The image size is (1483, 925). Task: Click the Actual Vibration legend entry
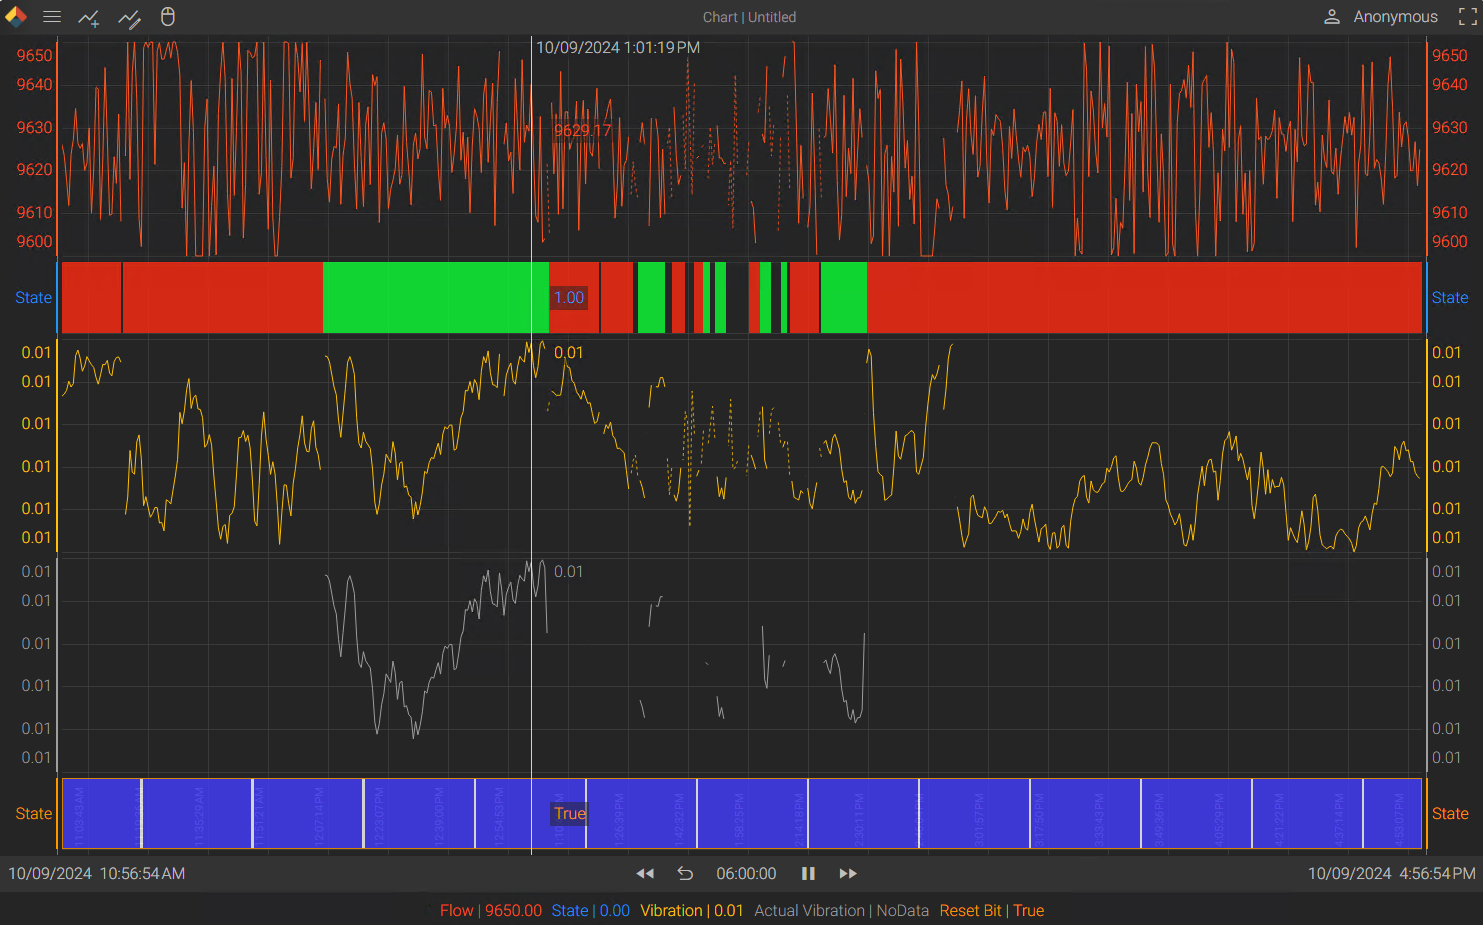click(x=840, y=910)
